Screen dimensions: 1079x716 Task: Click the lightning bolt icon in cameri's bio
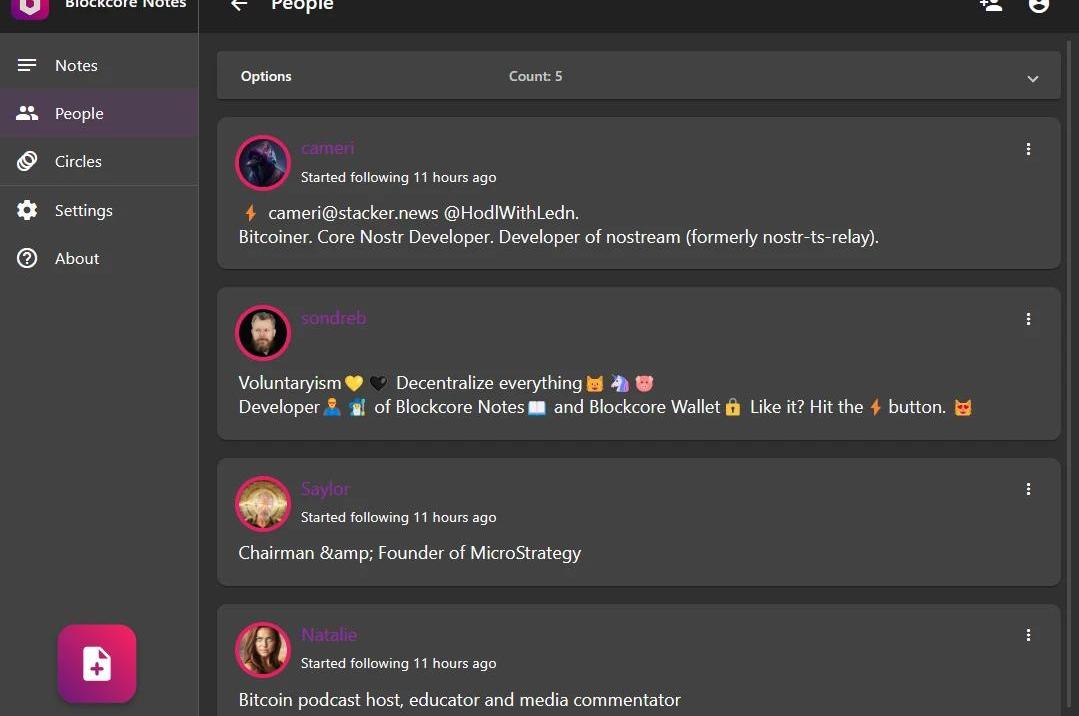pos(250,213)
